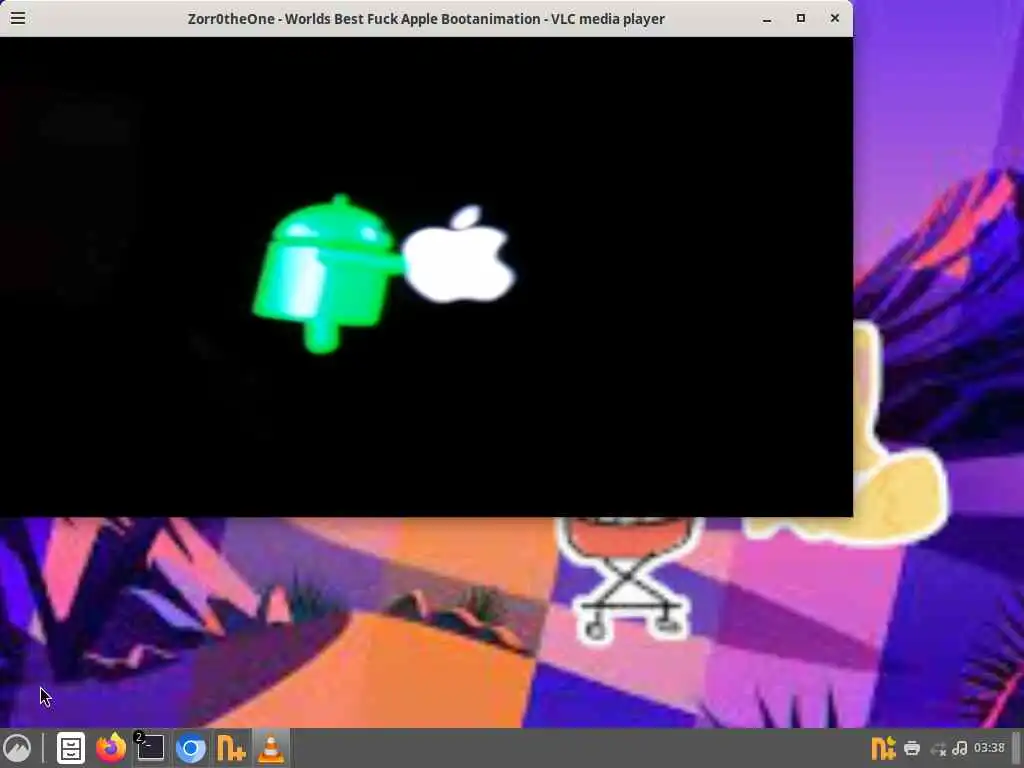Screen dimensions: 1024x768
Task: Open the file manager from taskbar
Action: (x=71, y=748)
